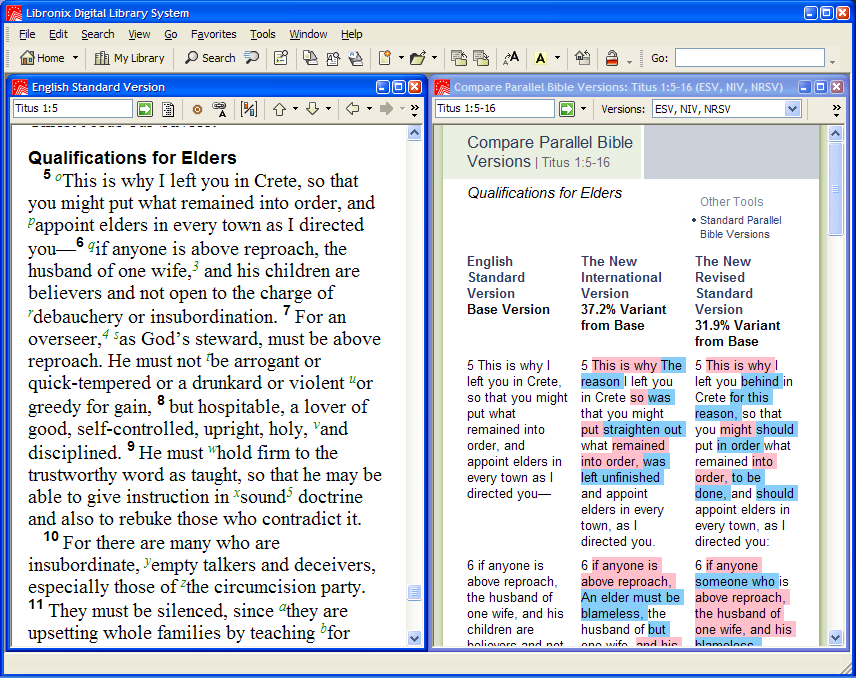The image size is (856, 678).
Task: Click the contents page icon in ESV toolbar
Action: [168, 109]
